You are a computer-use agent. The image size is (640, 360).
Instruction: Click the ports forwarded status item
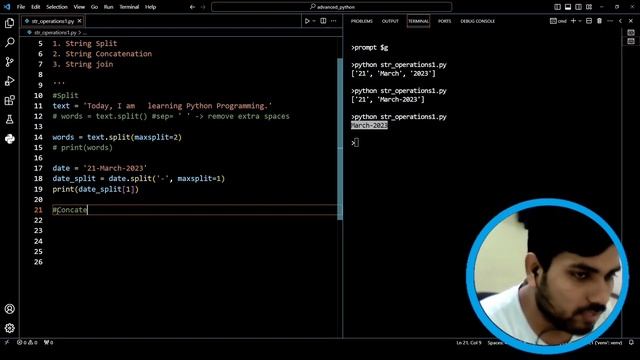pos(49,342)
